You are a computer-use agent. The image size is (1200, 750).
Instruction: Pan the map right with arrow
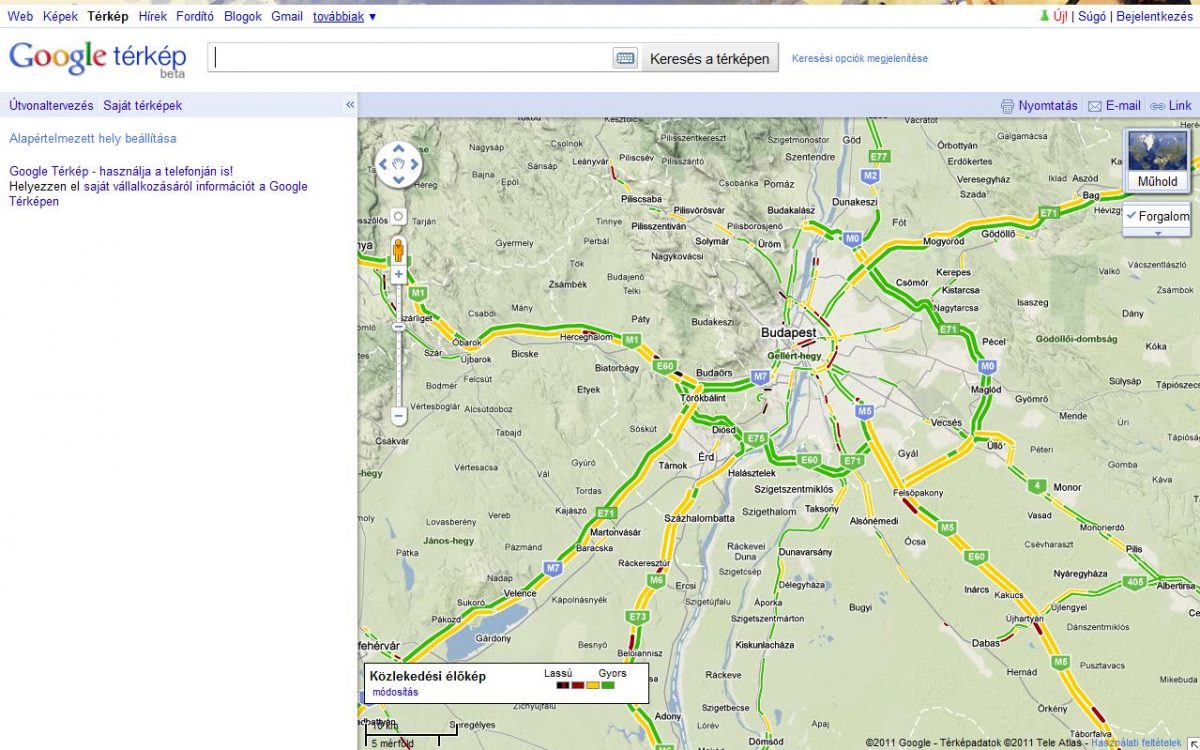tap(414, 163)
